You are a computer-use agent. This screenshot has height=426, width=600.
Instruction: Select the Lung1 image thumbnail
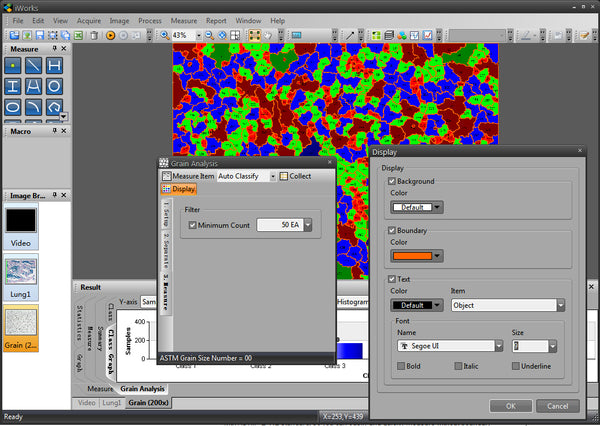pyautogui.click(x=21, y=277)
